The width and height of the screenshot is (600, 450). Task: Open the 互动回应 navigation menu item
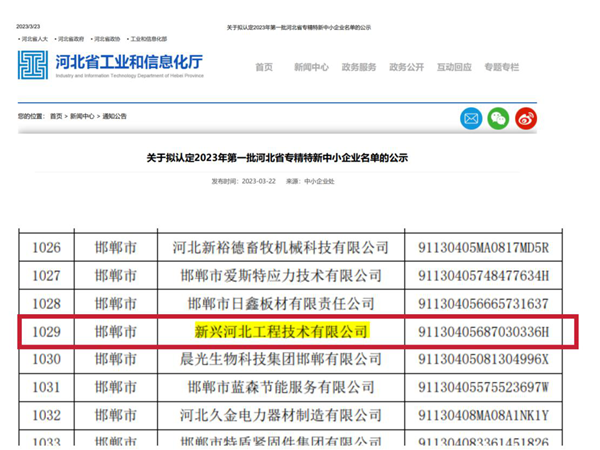(454, 67)
